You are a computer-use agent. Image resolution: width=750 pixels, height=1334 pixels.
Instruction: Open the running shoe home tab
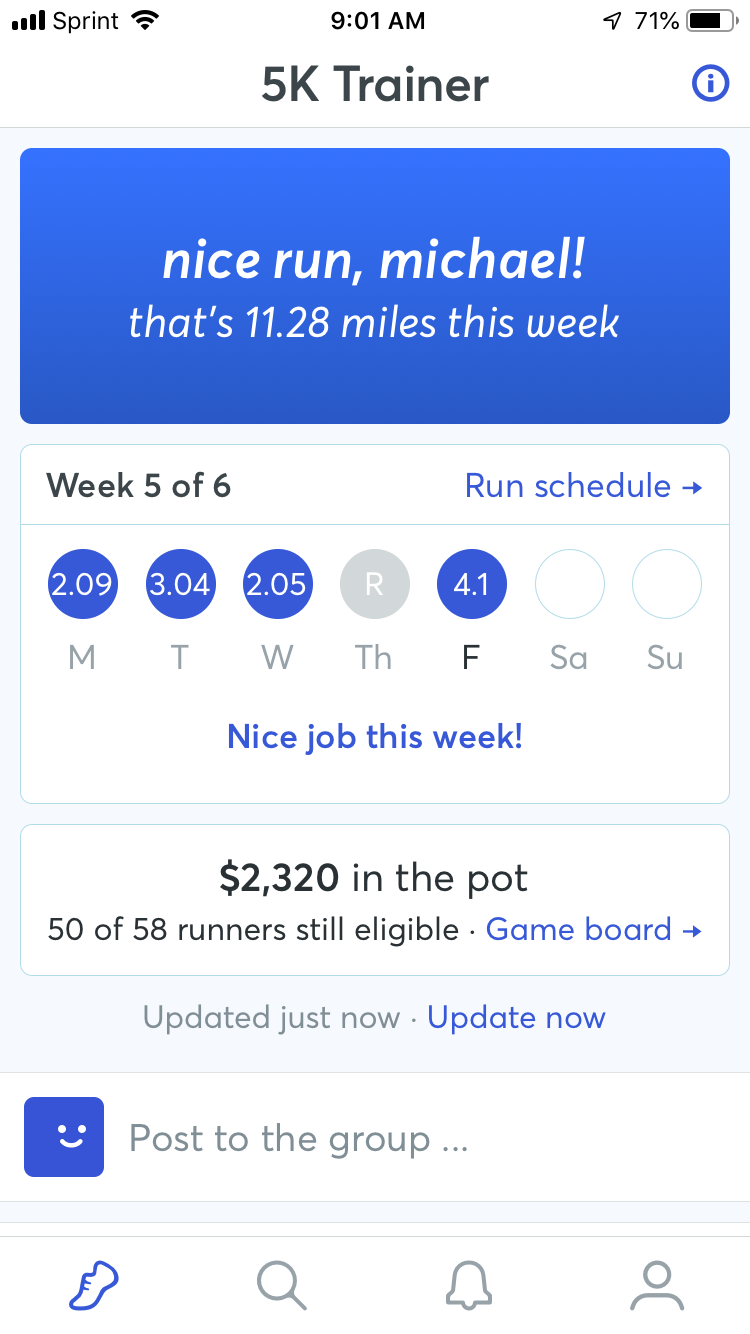(94, 1284)
